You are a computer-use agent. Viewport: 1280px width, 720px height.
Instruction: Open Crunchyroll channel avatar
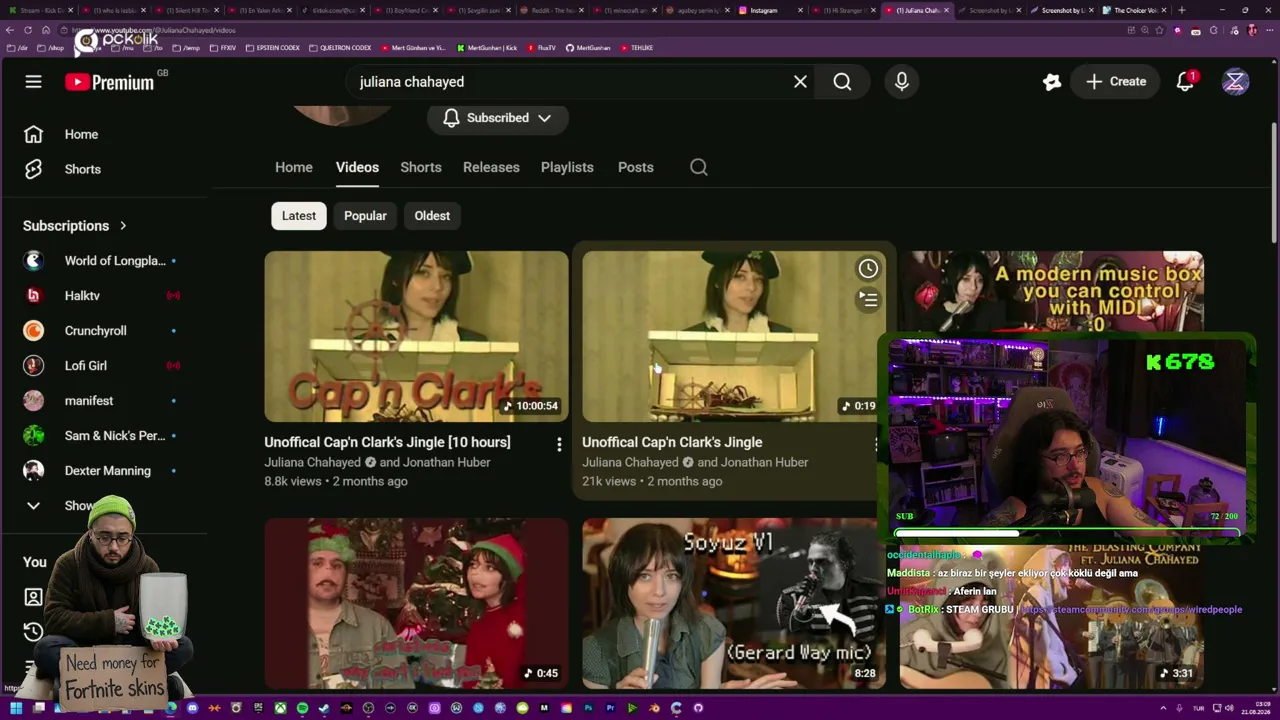(34, 331)
